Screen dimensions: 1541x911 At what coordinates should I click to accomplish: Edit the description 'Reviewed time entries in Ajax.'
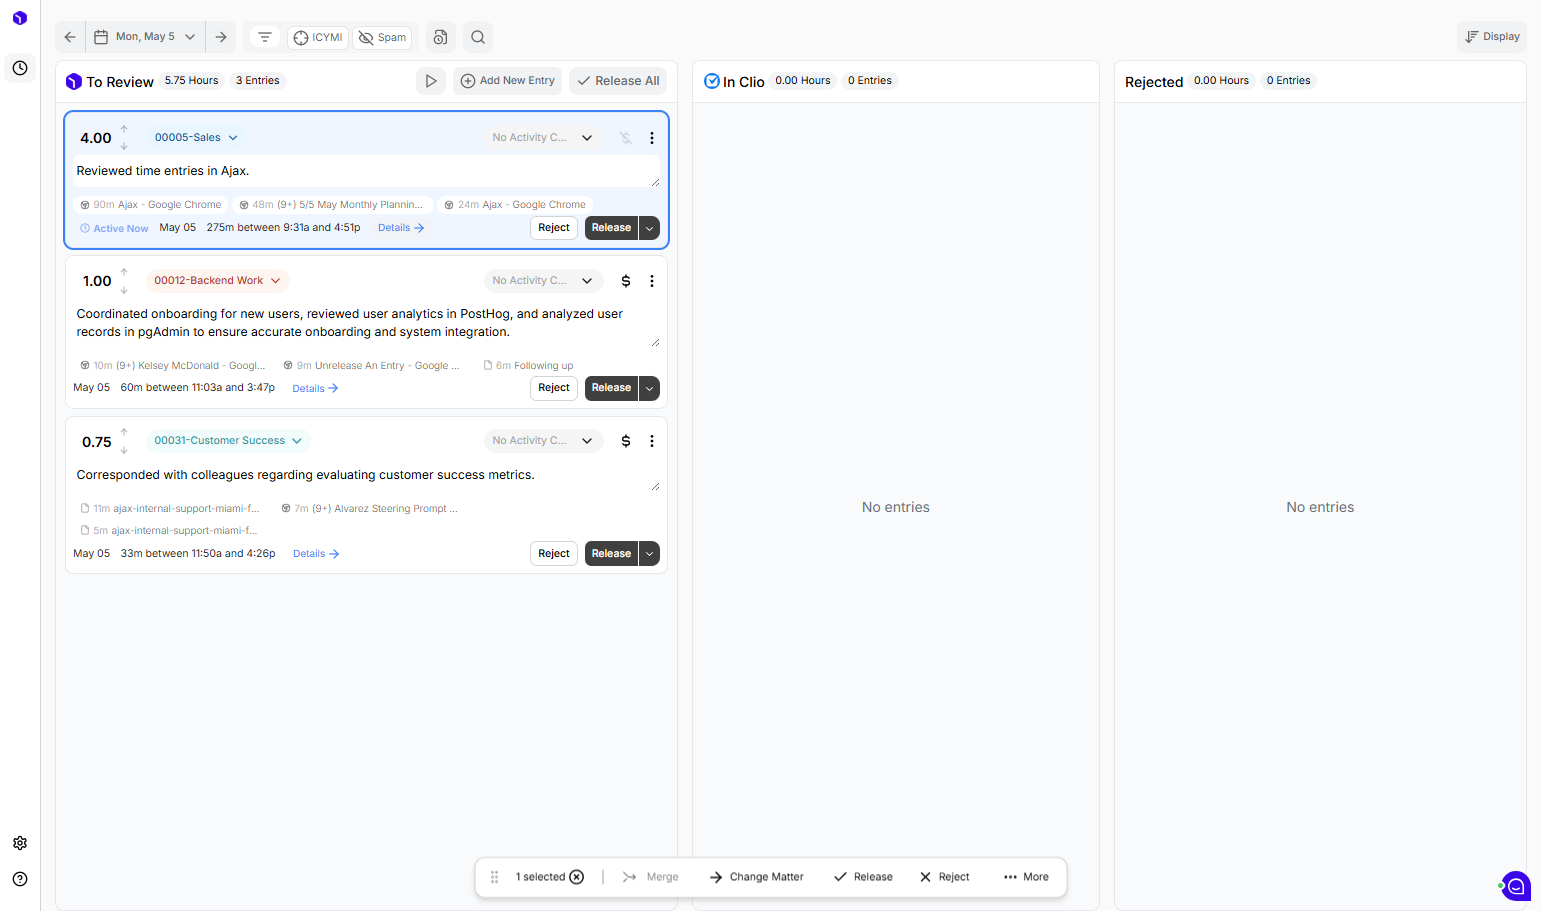[x=366, y=172]
